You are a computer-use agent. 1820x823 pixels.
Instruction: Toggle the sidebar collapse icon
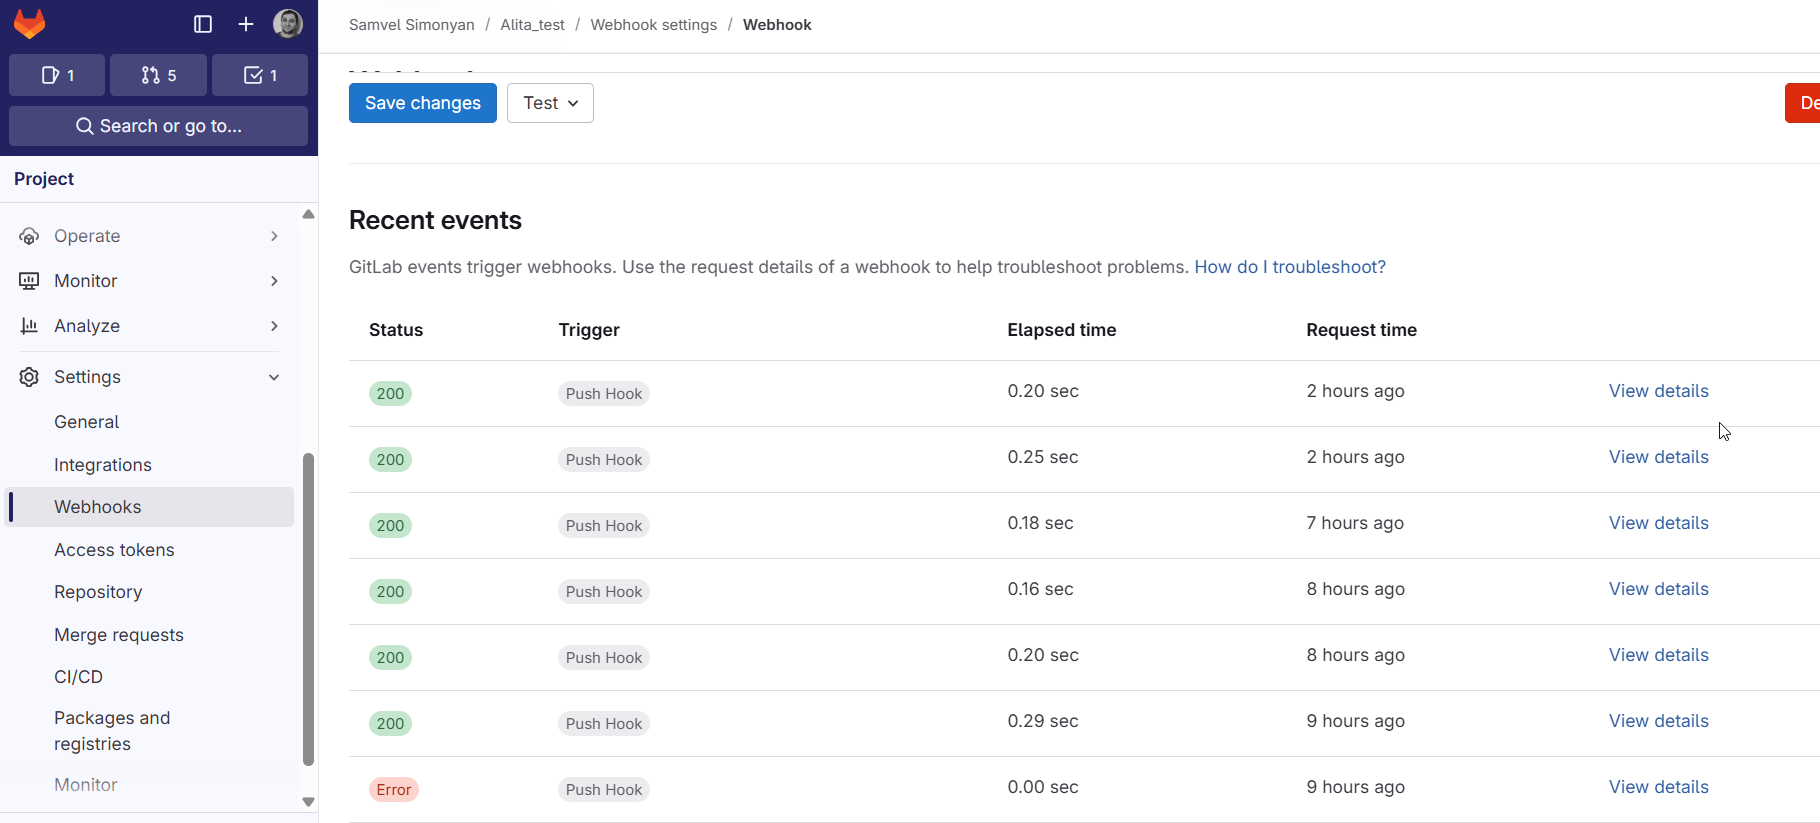click(x=203, y=24)
